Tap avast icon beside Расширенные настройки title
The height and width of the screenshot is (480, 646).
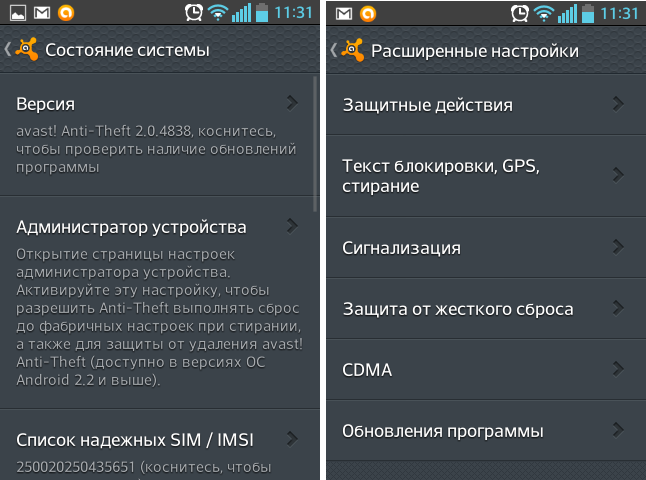[352, 50]
